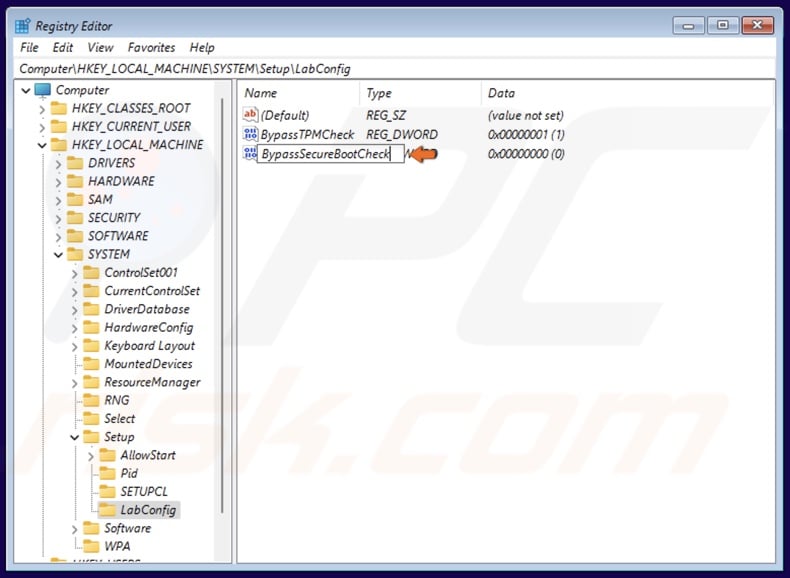
Task: Click the Keyboard Layout folder icon
Action: (91, 346)
